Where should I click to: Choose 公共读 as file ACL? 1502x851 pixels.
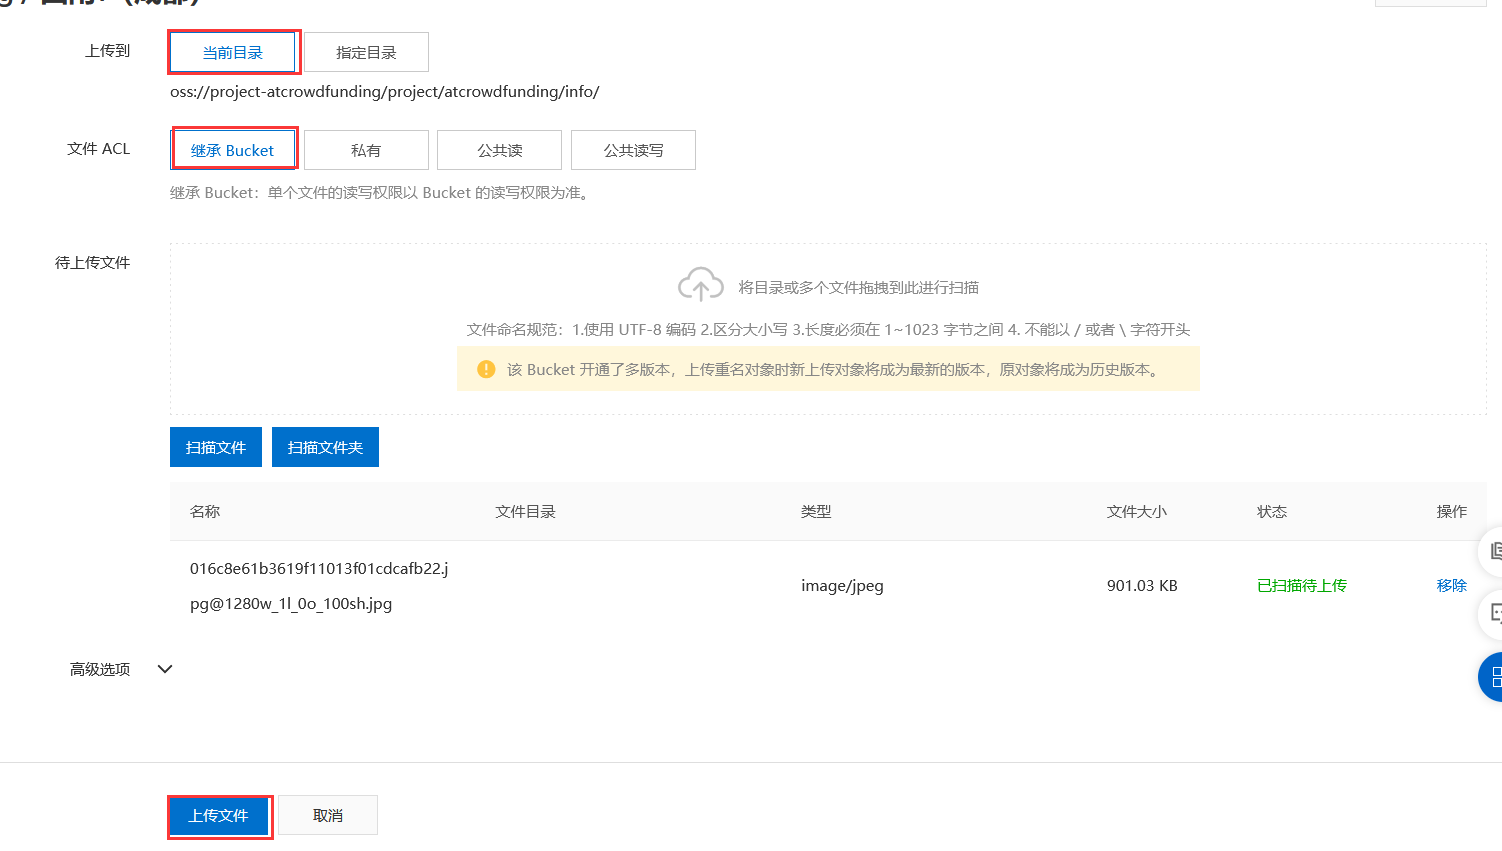pyautogui.click(x=499, y=149)
